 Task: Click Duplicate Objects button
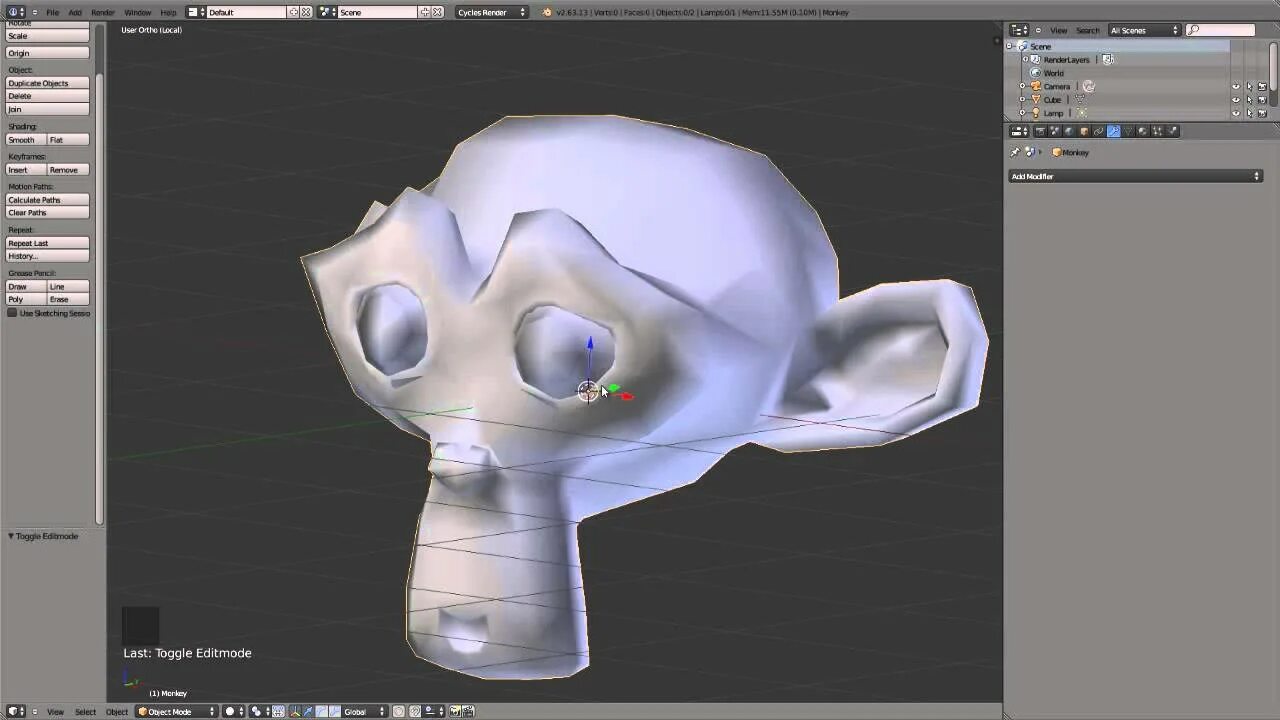click(x=48, y=83)
